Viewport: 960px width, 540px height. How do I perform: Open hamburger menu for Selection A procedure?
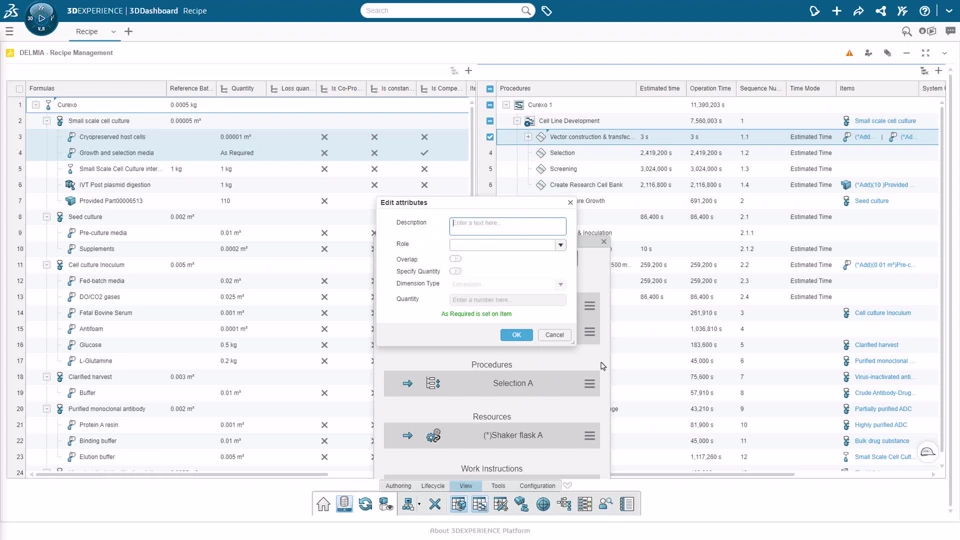click(590, 383)
